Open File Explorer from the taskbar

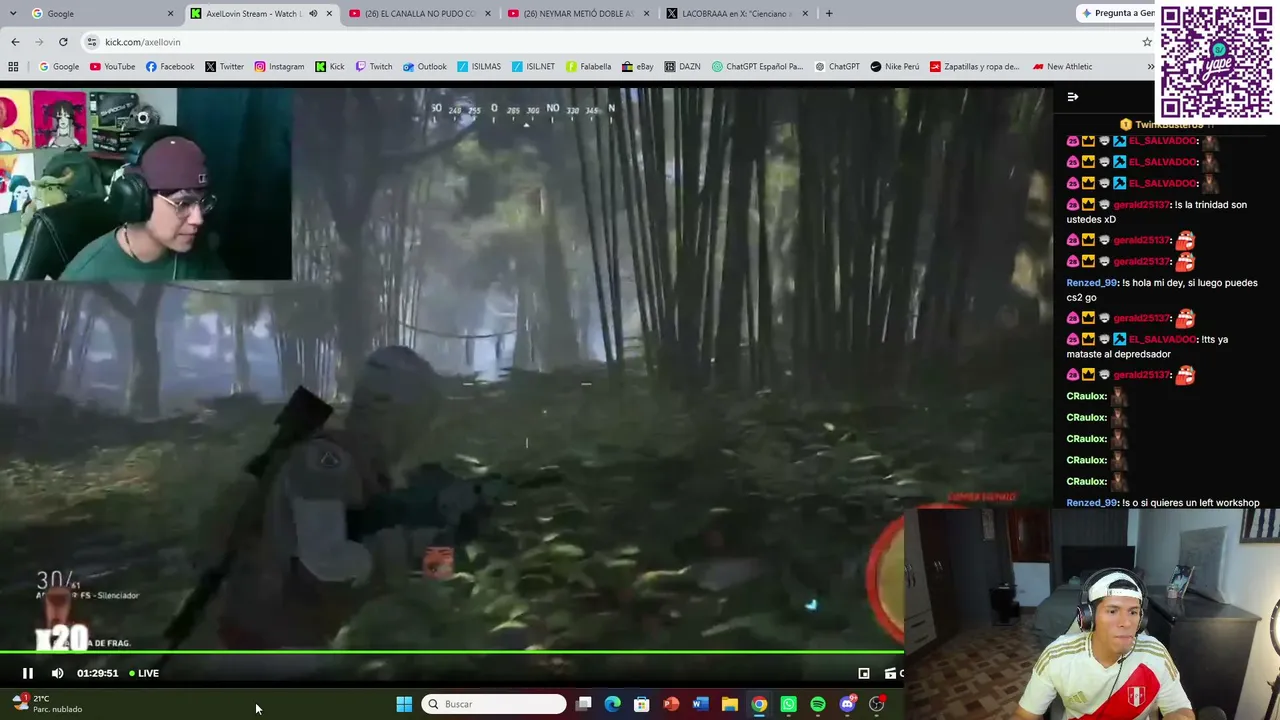730,704
